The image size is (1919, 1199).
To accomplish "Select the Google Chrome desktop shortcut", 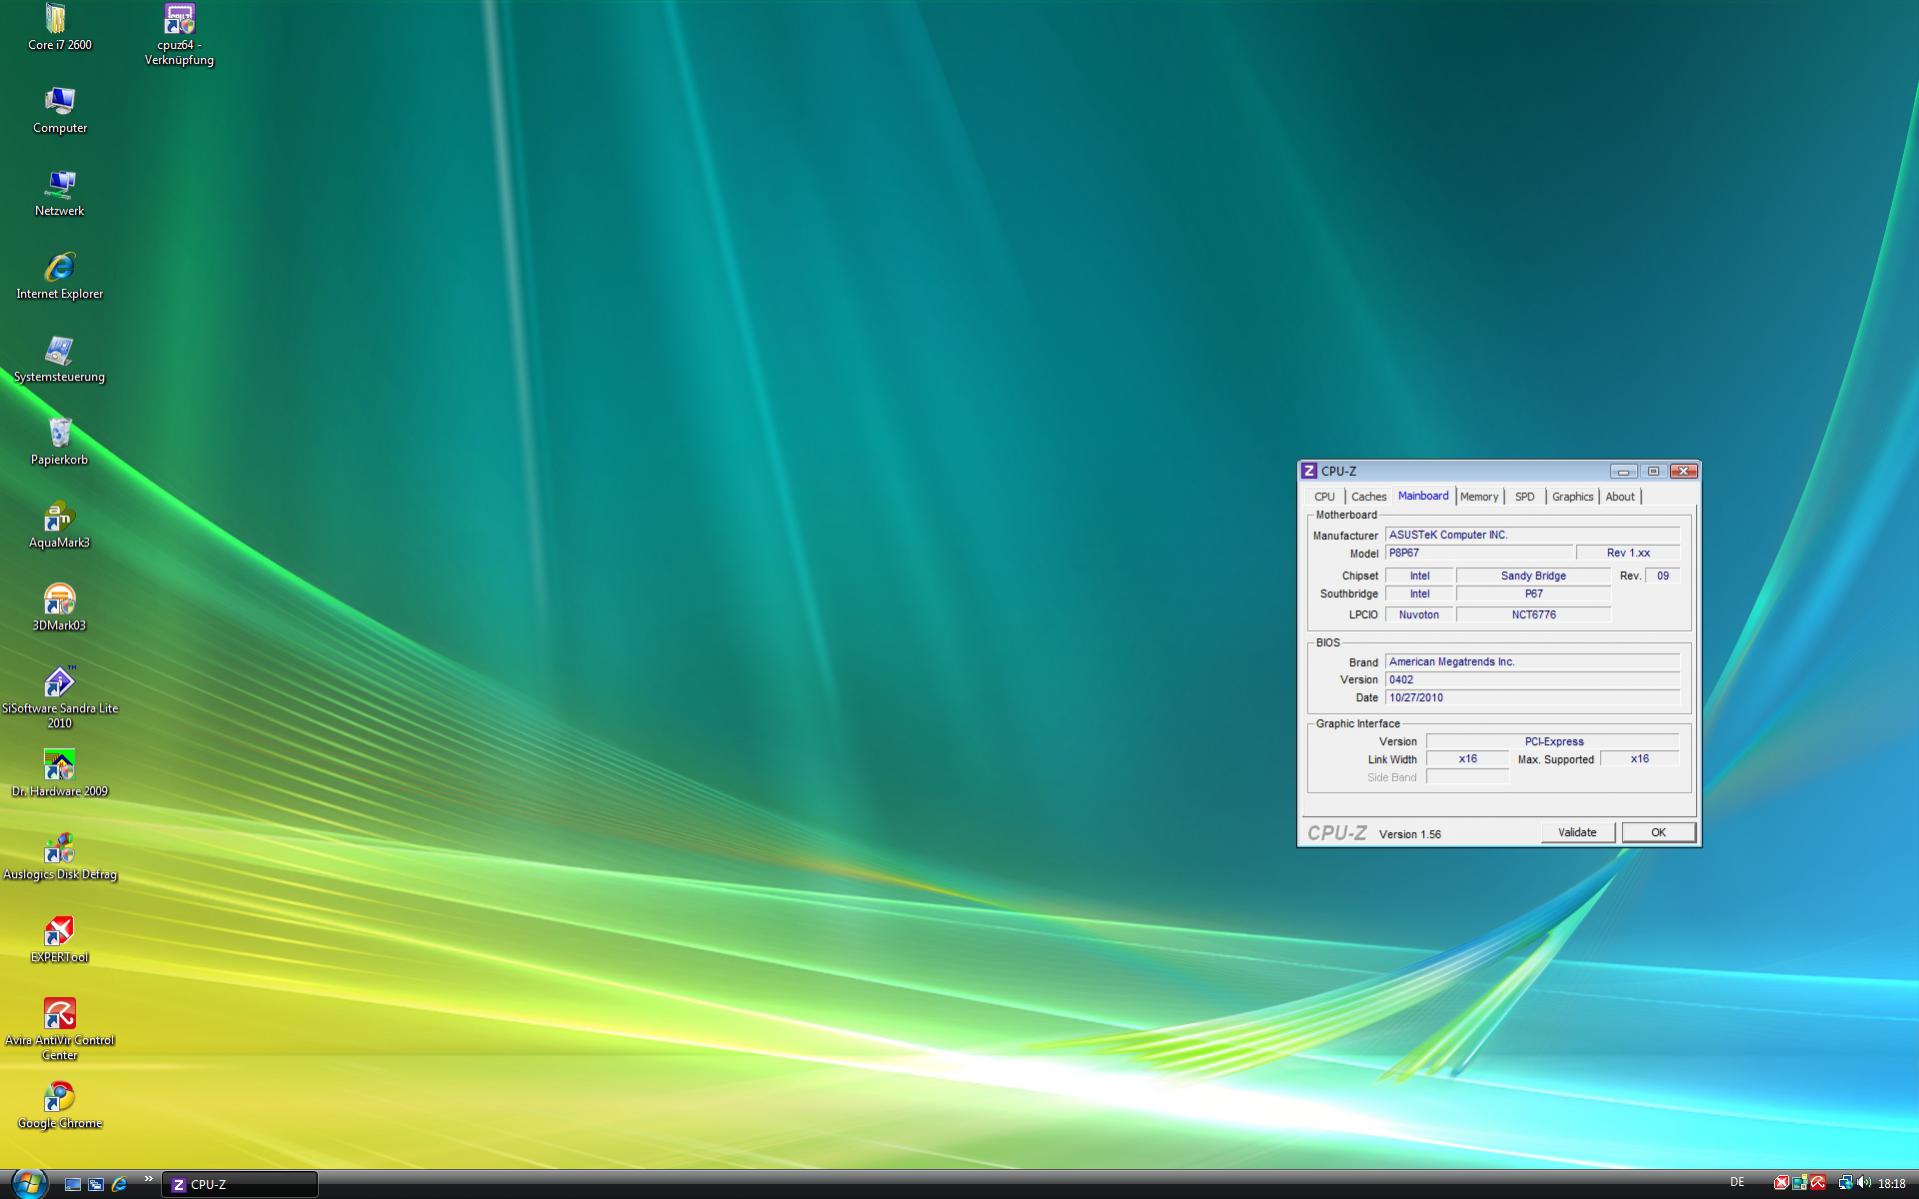I will click(59, 1107).
